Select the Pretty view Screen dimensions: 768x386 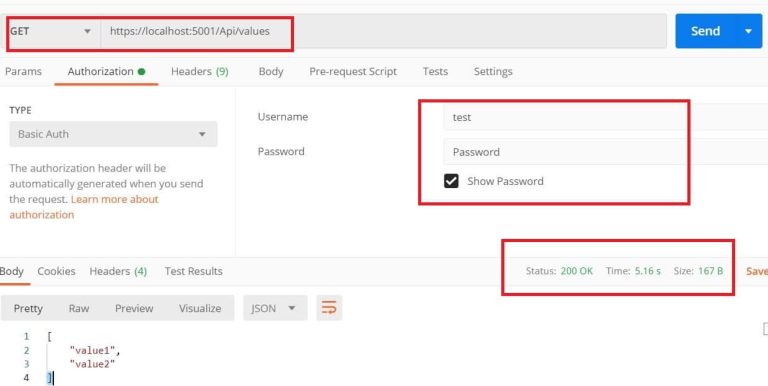pos(28,309)
